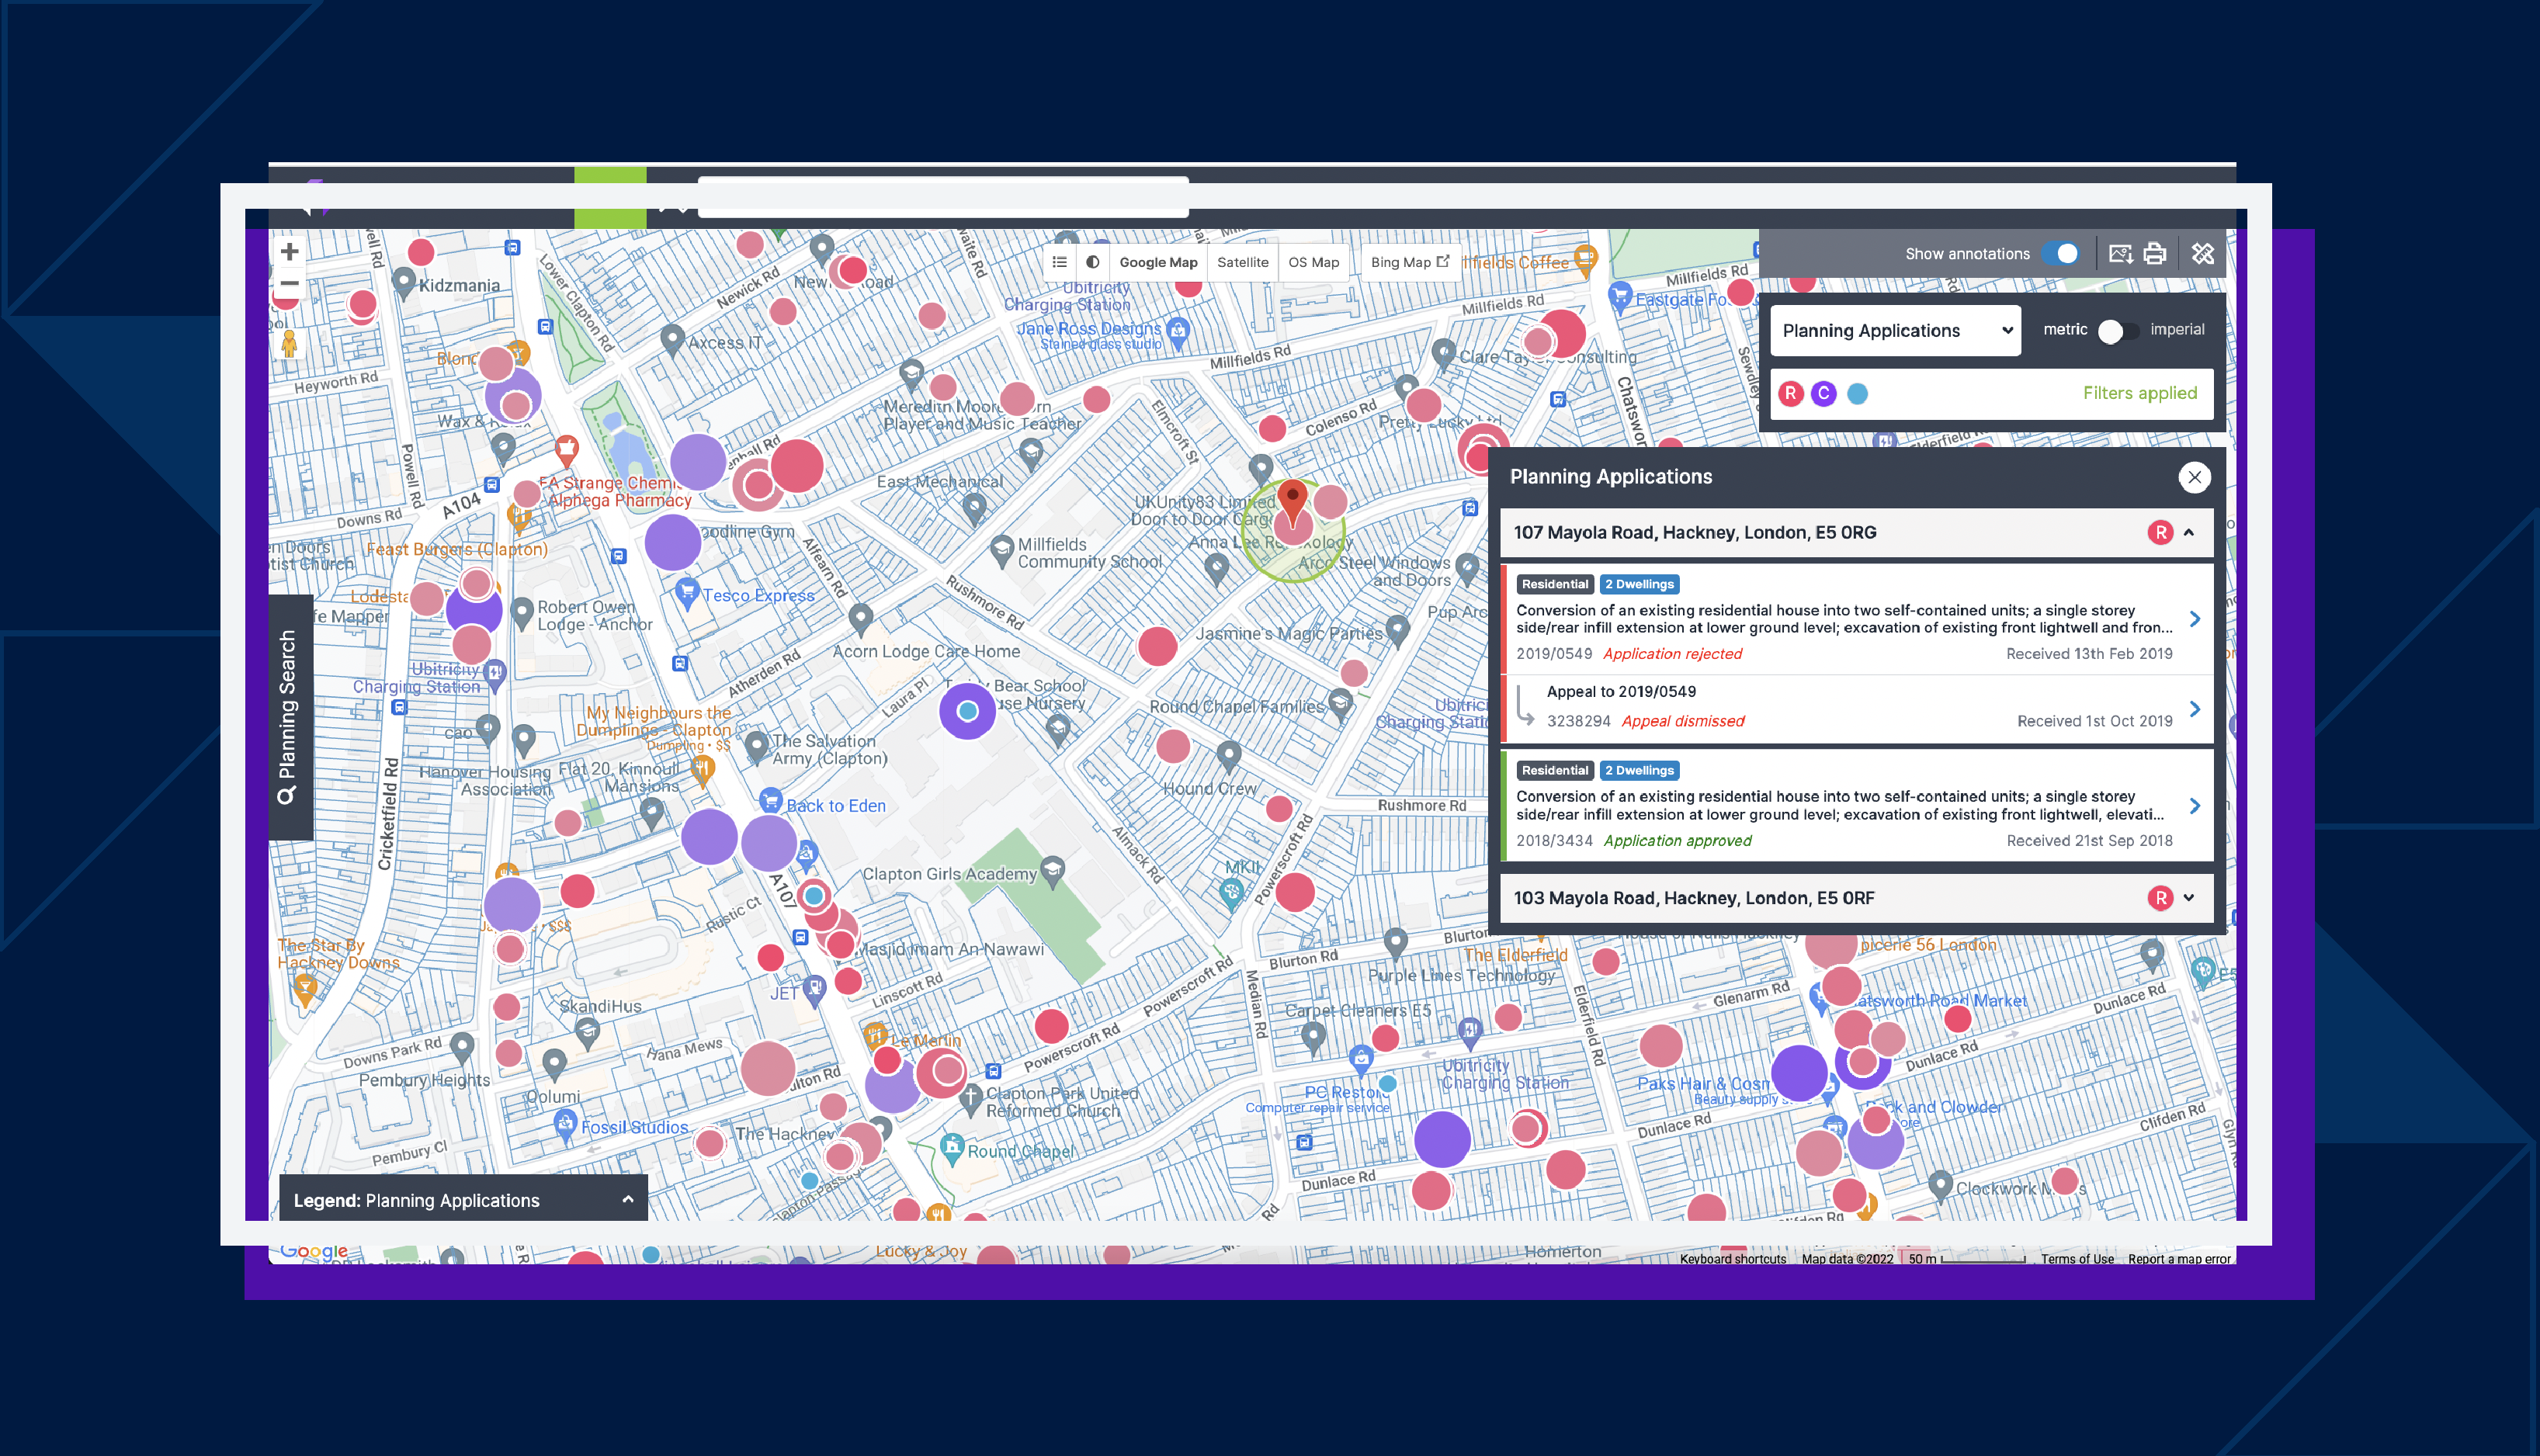
Task: Toggle the Show annotations switch
Action: tap(2061, 254)
